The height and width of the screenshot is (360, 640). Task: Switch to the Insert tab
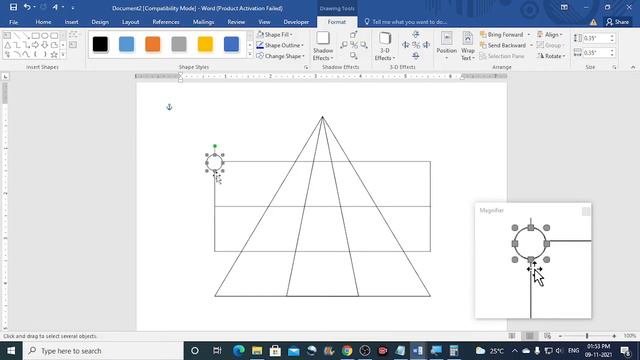pos(71,22)
